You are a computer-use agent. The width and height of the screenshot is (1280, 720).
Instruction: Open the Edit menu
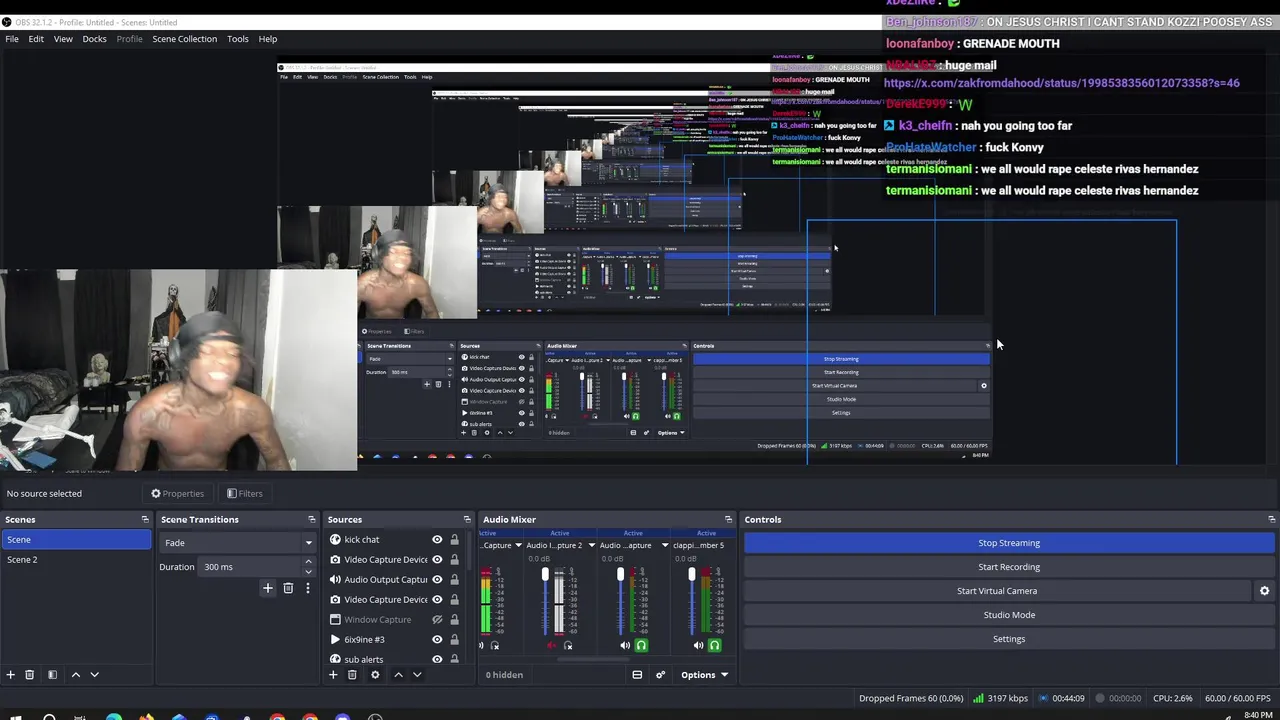36,39
